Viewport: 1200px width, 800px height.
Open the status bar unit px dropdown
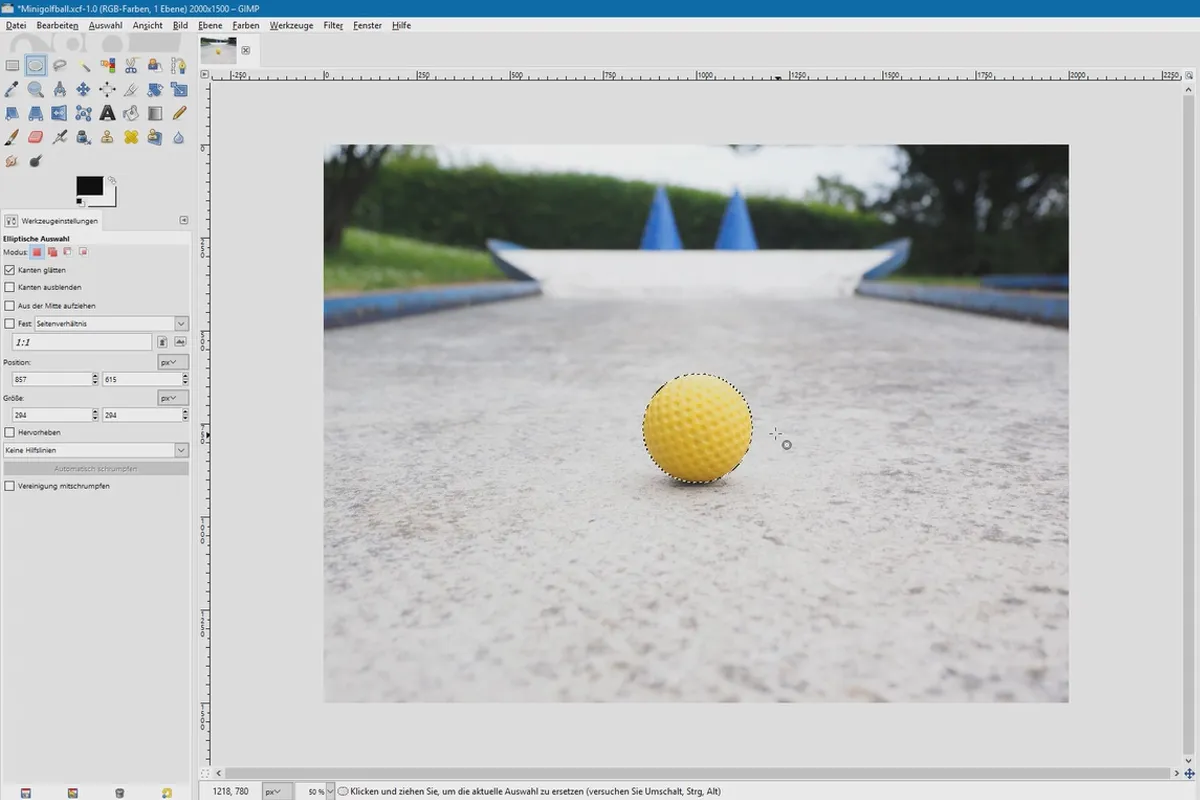[277, 791]
